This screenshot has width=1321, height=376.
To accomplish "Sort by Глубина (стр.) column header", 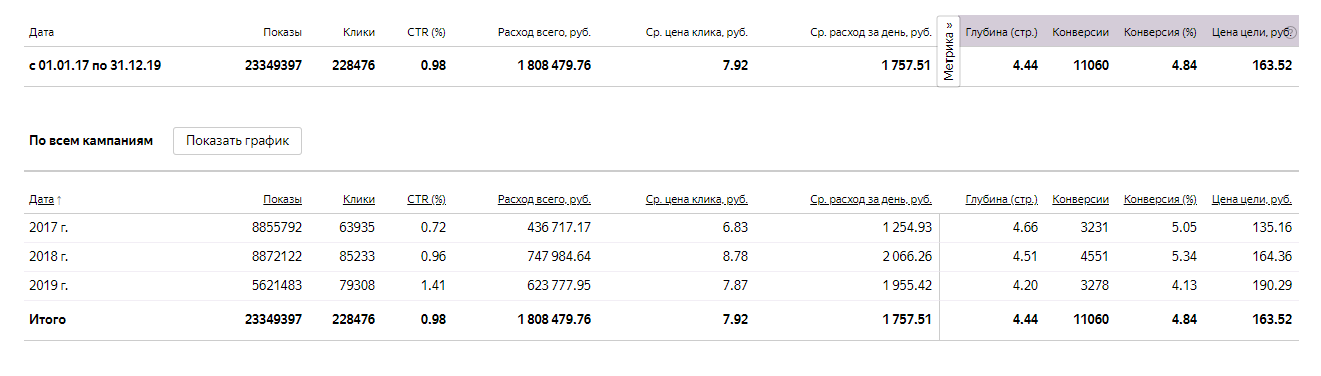I will [1002, 199].
